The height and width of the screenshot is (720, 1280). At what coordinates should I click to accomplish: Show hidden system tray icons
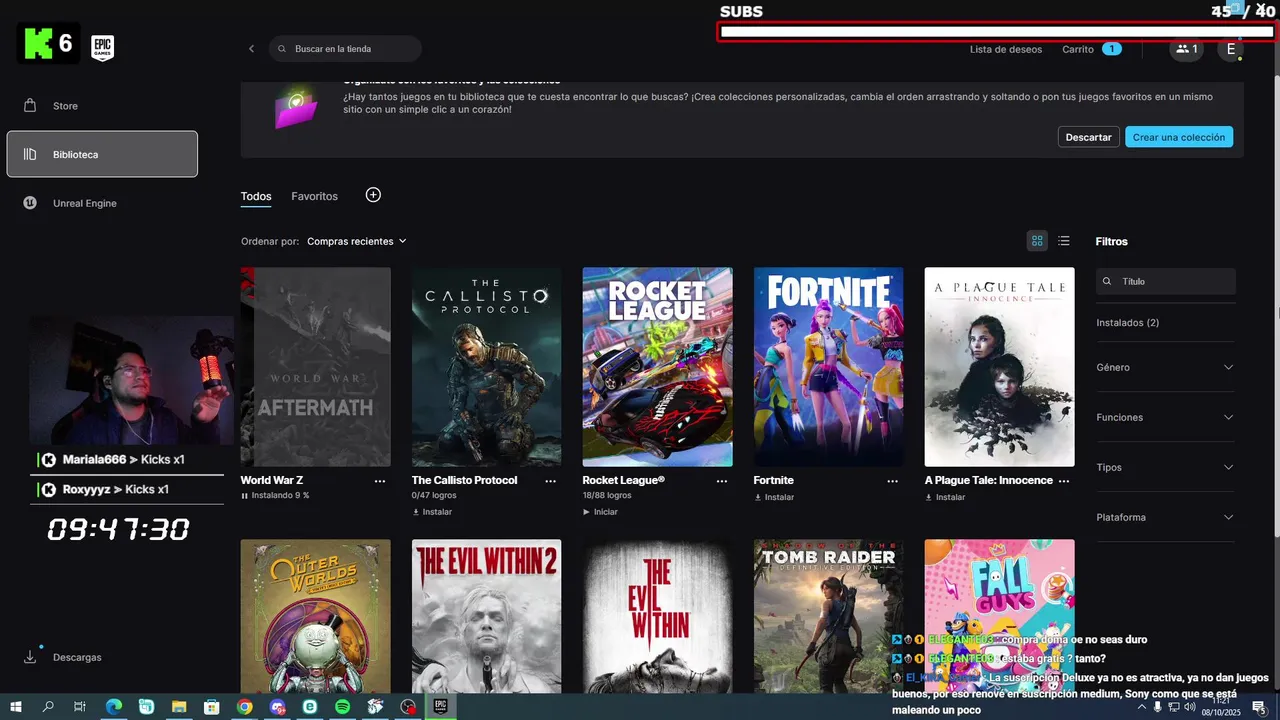[x=1142, y=707]
